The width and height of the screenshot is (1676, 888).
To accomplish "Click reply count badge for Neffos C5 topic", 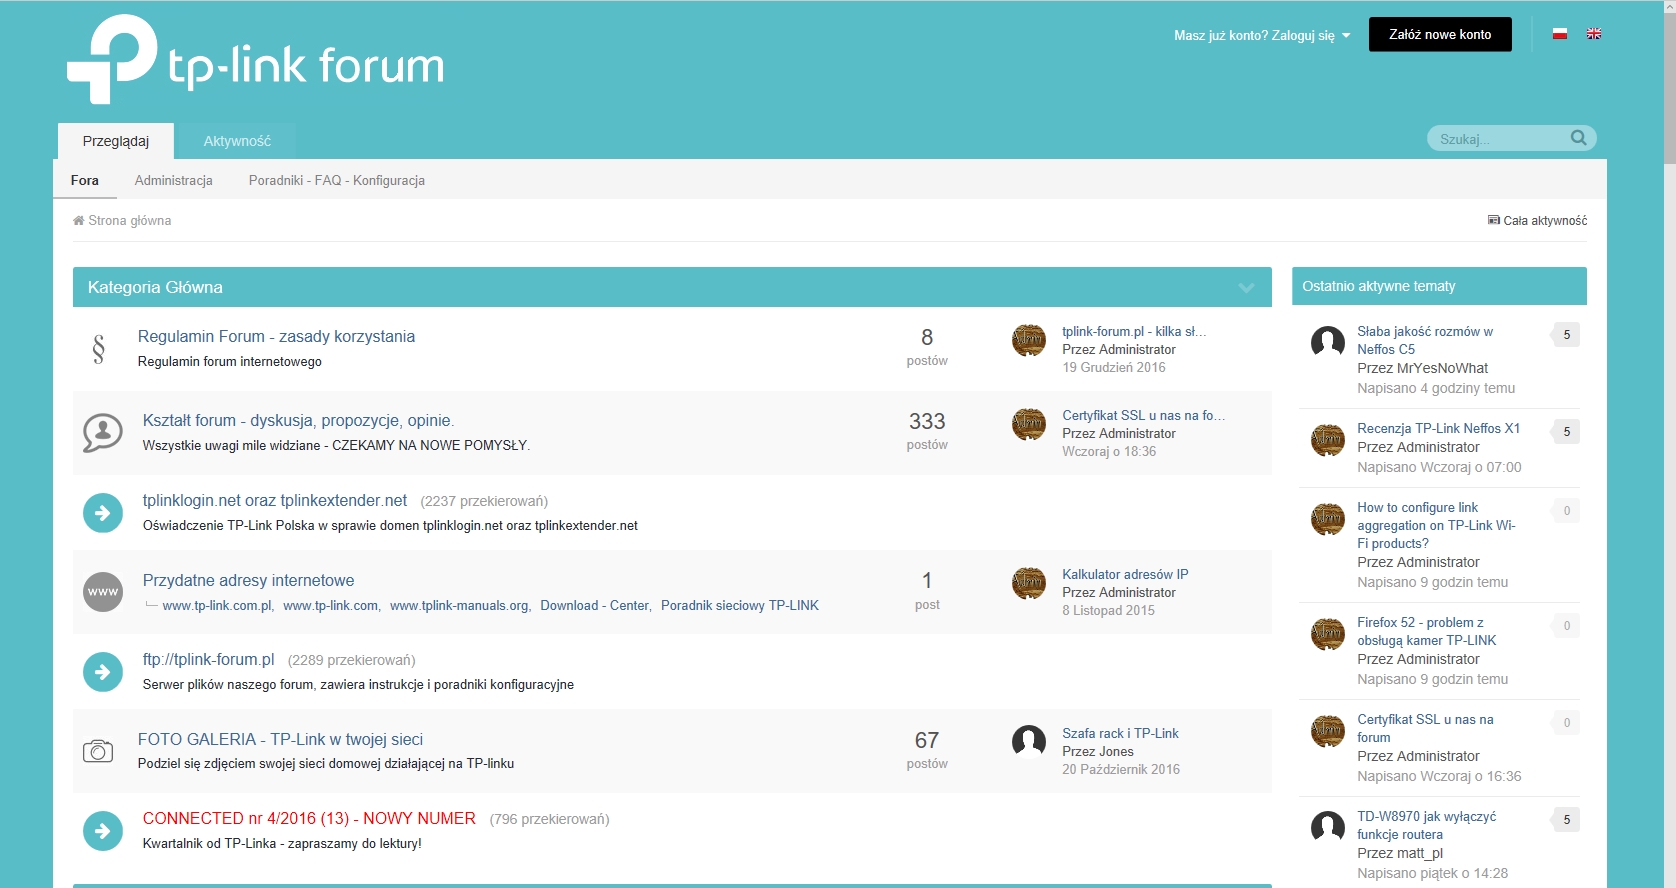I will (x=1567, y=335).
